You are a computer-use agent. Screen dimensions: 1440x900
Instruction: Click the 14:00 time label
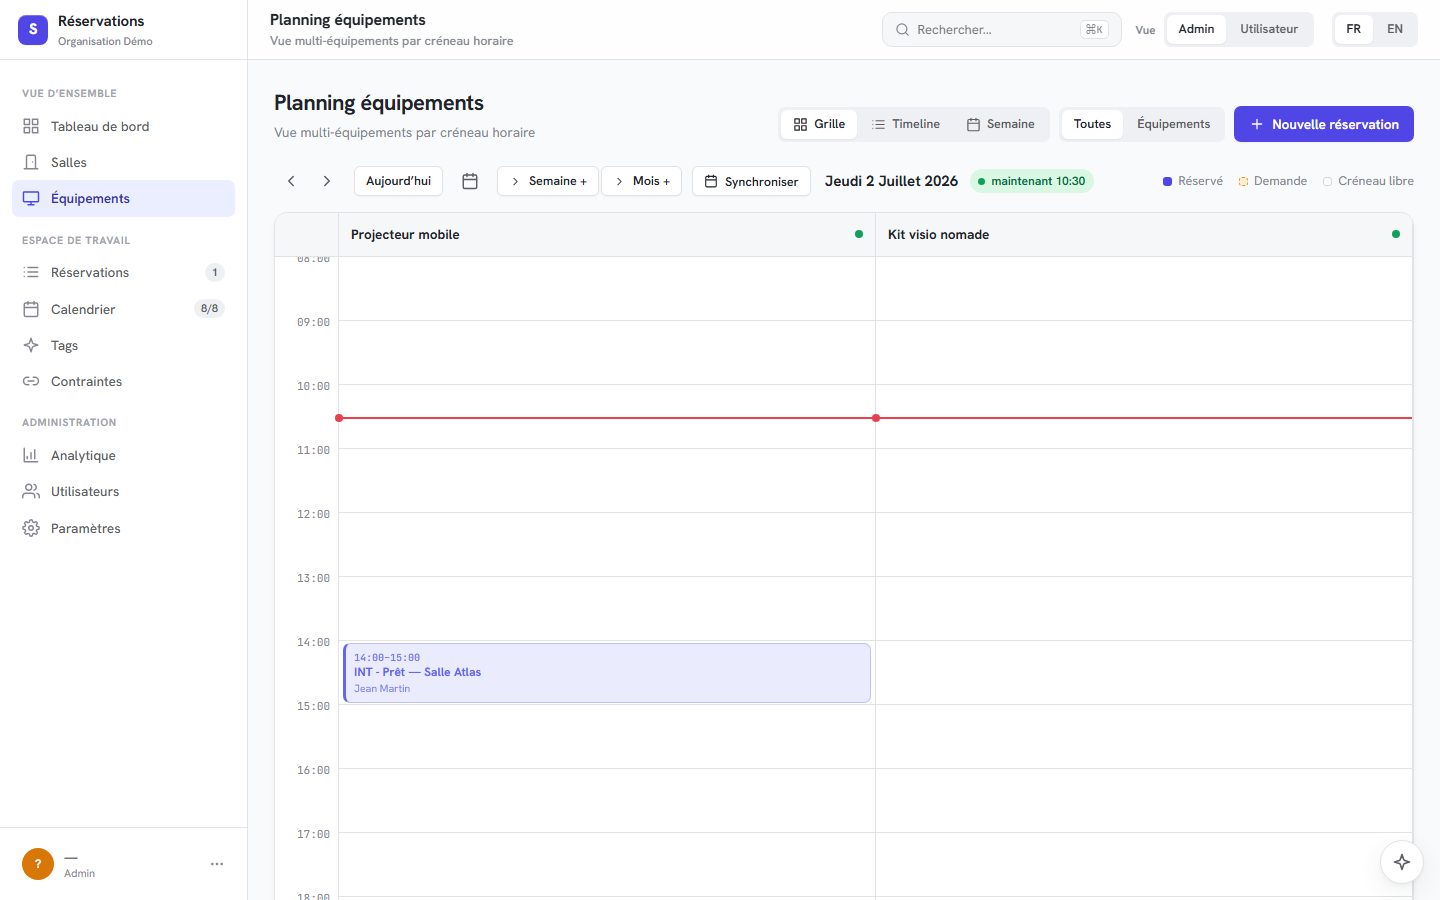pyautogui.click(x=313, y=642)
